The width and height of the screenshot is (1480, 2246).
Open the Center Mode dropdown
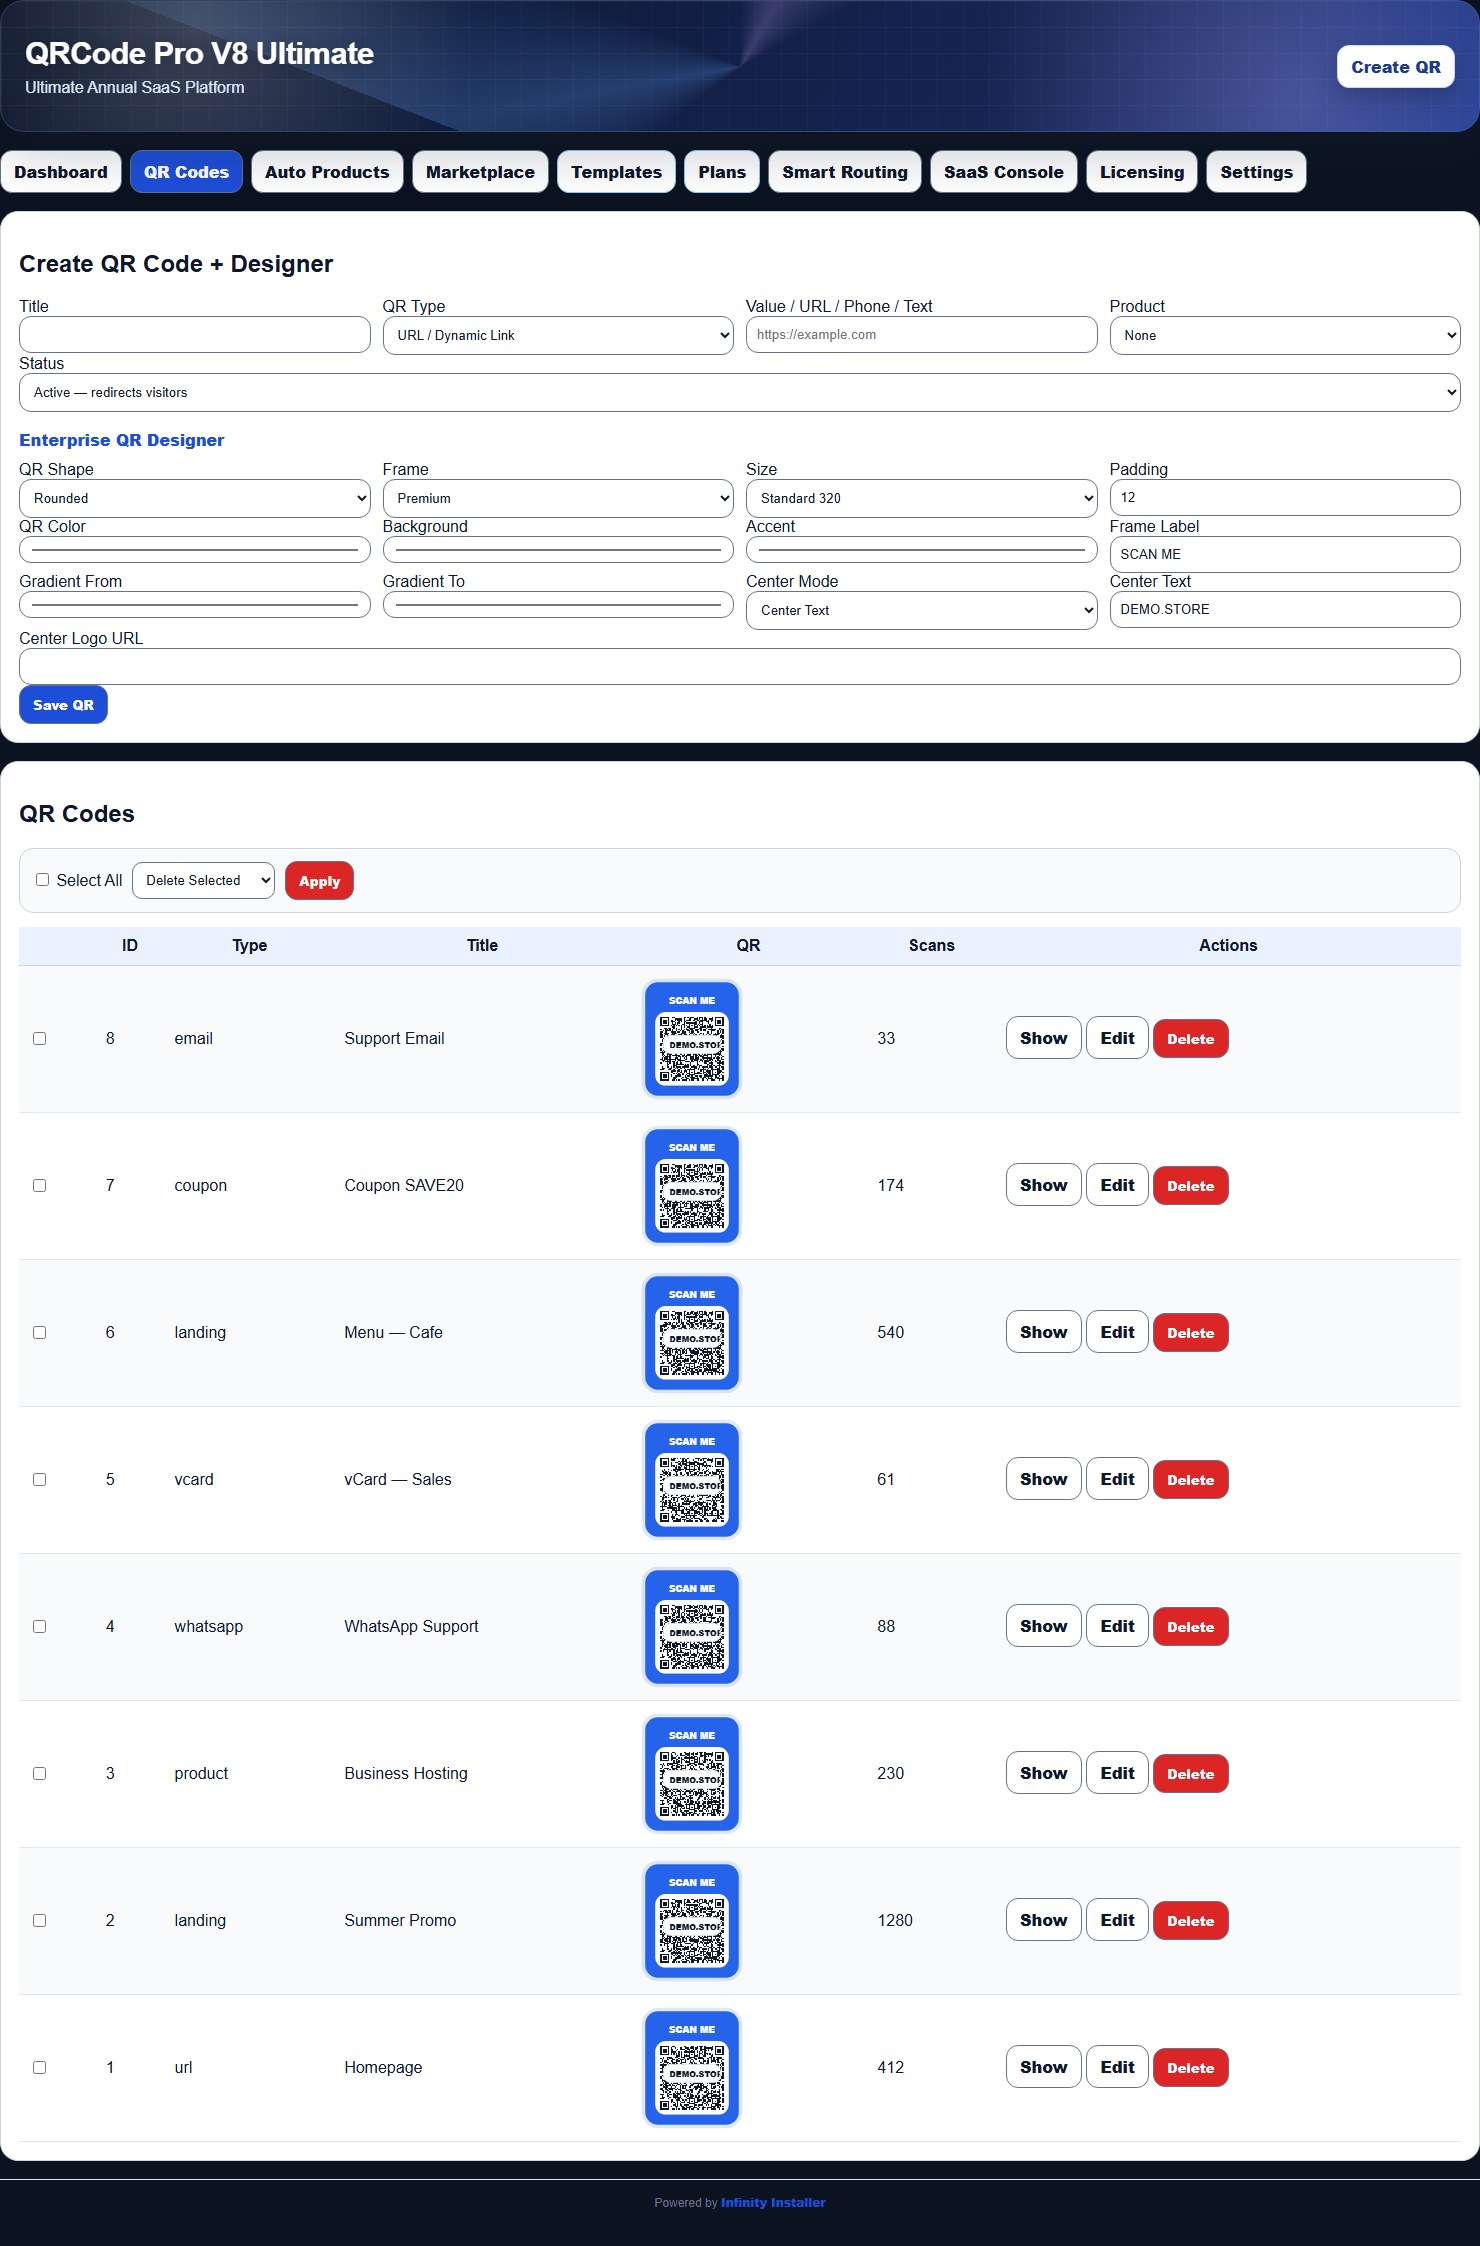click(922, 611)
